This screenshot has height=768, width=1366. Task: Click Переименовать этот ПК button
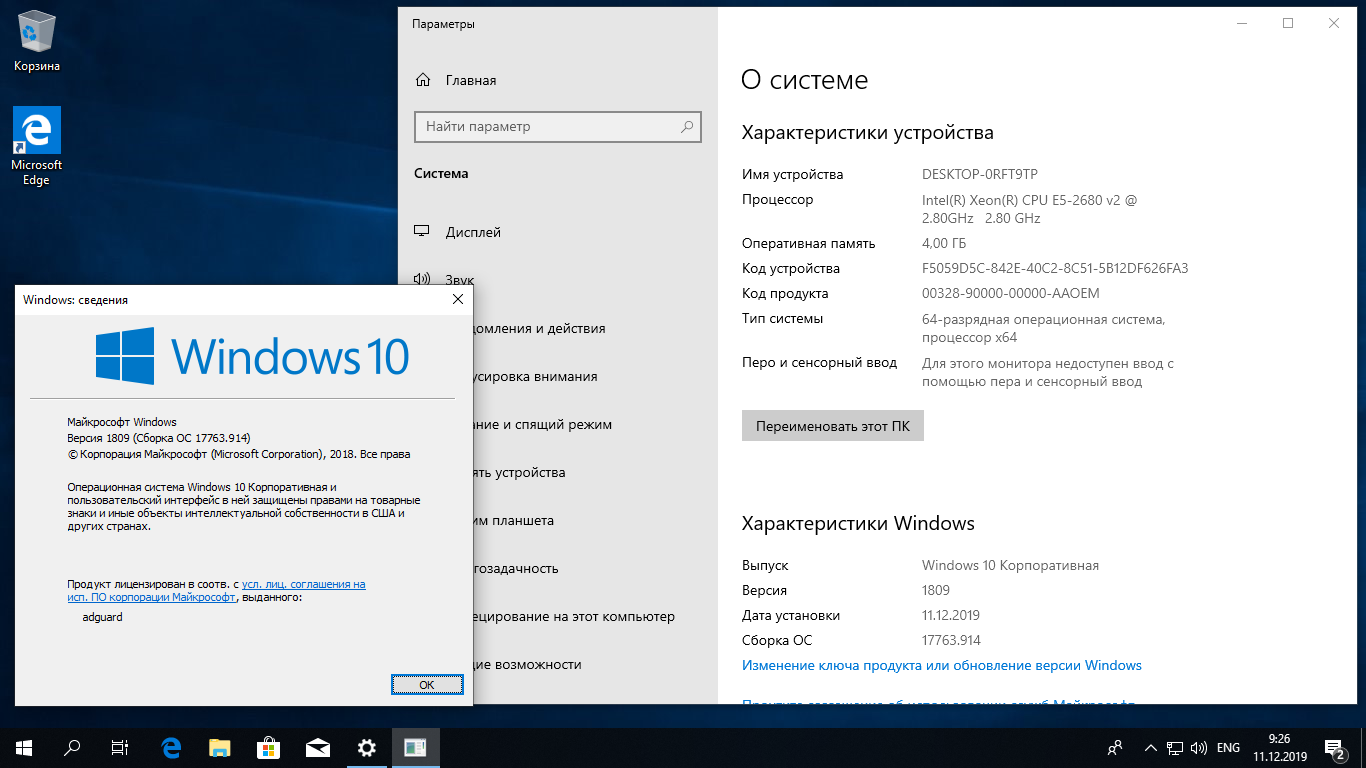(833, 425)
